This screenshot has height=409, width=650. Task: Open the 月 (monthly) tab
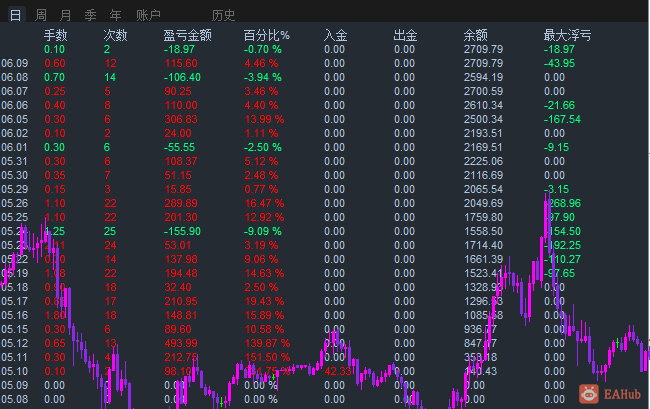pyautogui.click(x=65, y=15)
